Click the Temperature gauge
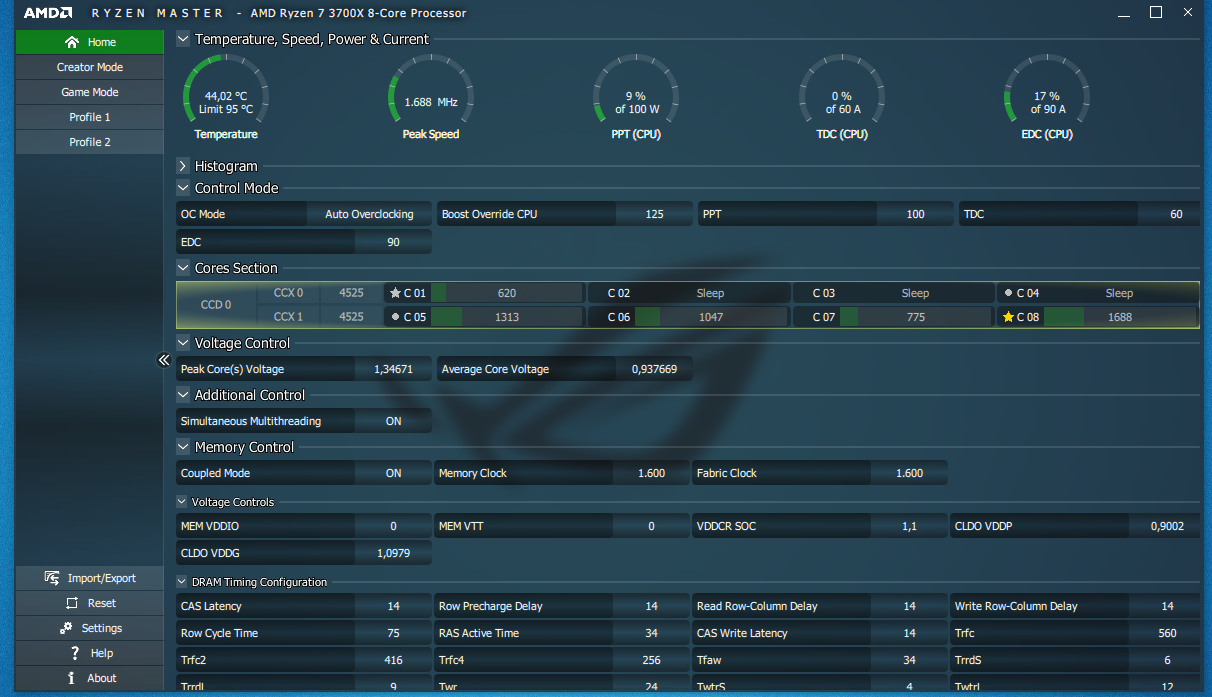 pyautogui.click(x=226, y=97)
